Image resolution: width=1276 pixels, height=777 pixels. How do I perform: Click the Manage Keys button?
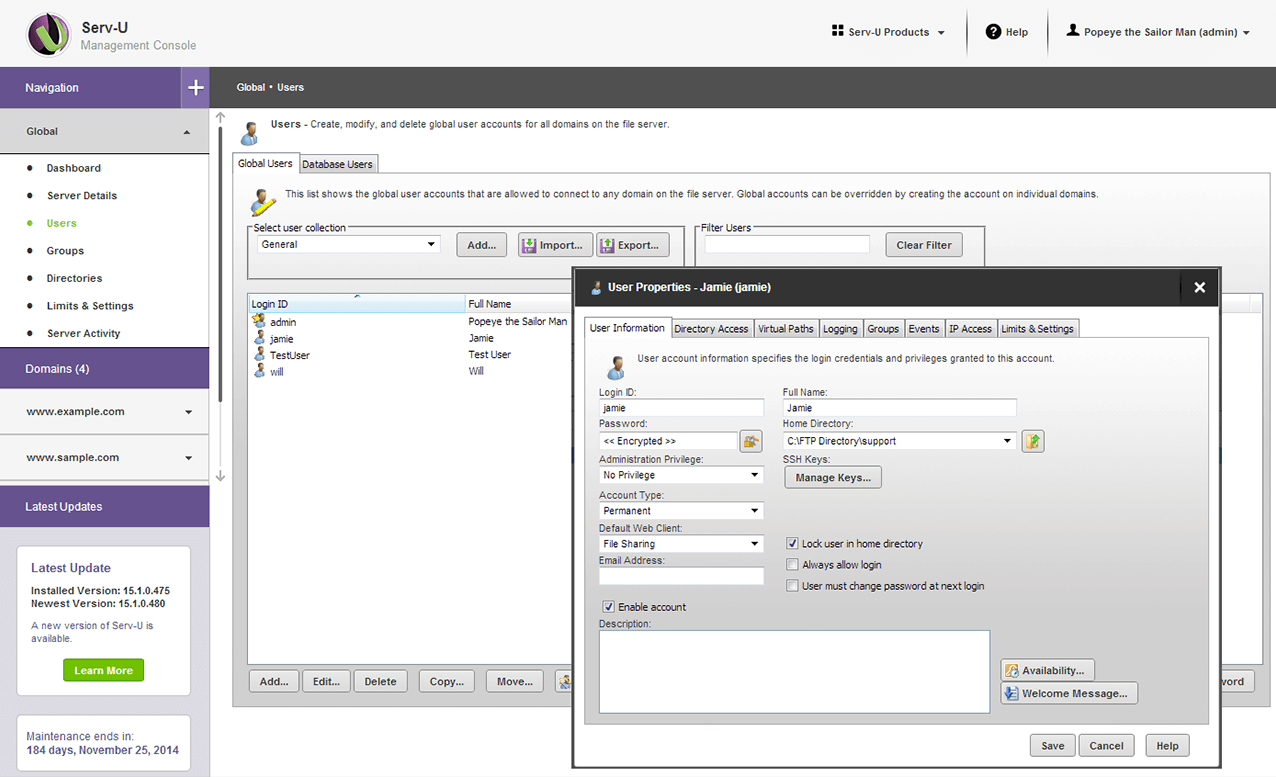(x=833, y=478)
